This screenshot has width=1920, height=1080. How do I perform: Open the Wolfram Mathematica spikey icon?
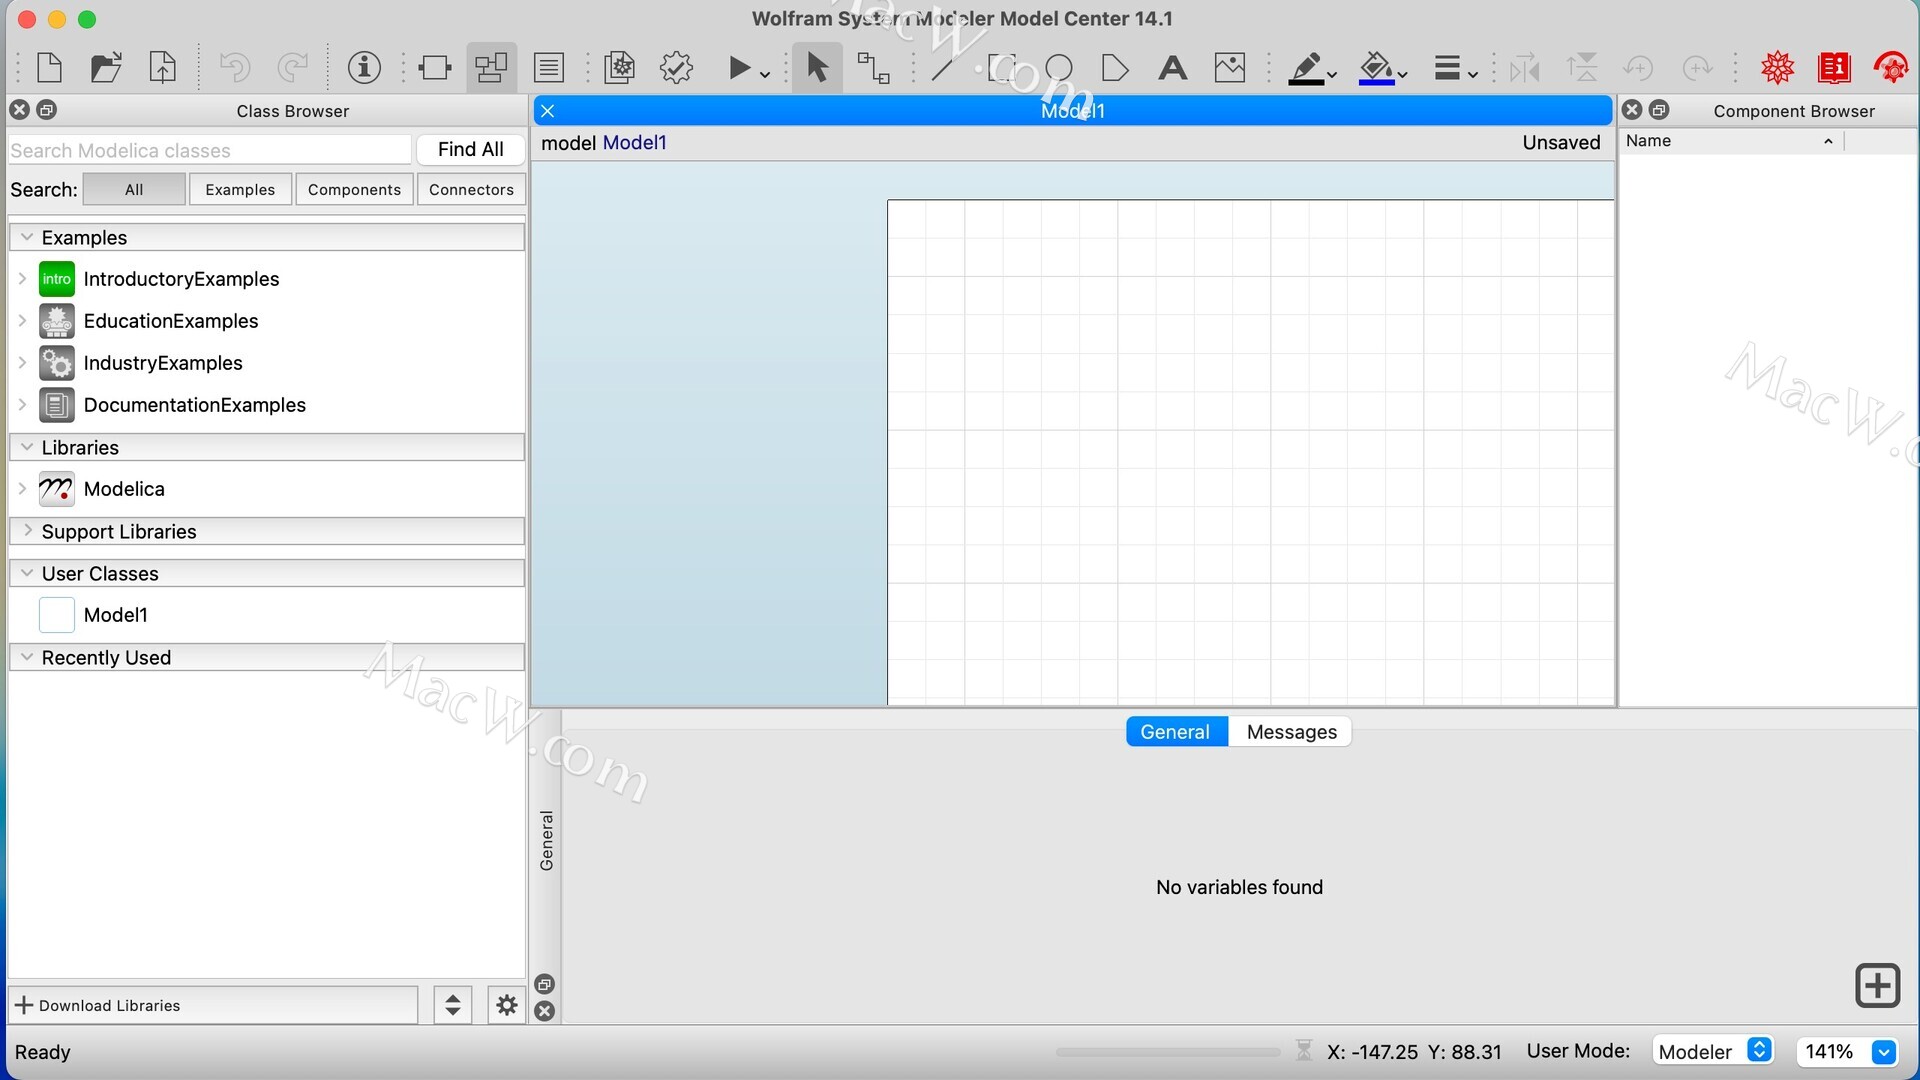(x=1778, y=68)
